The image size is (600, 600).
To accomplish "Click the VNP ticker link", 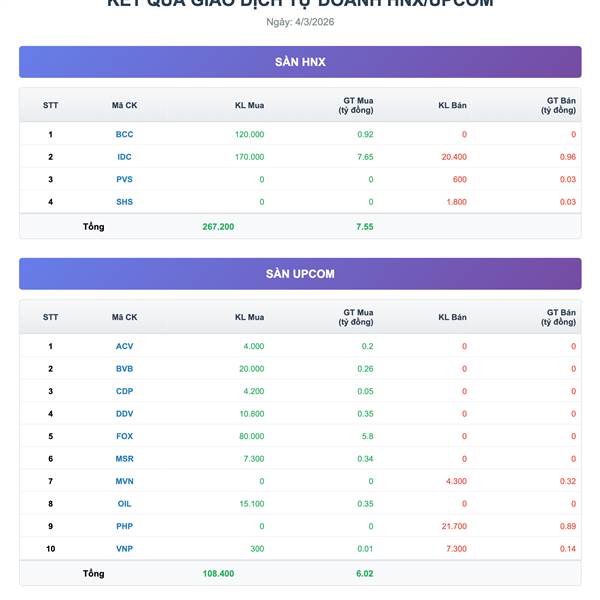I will [x=124, y=549].
